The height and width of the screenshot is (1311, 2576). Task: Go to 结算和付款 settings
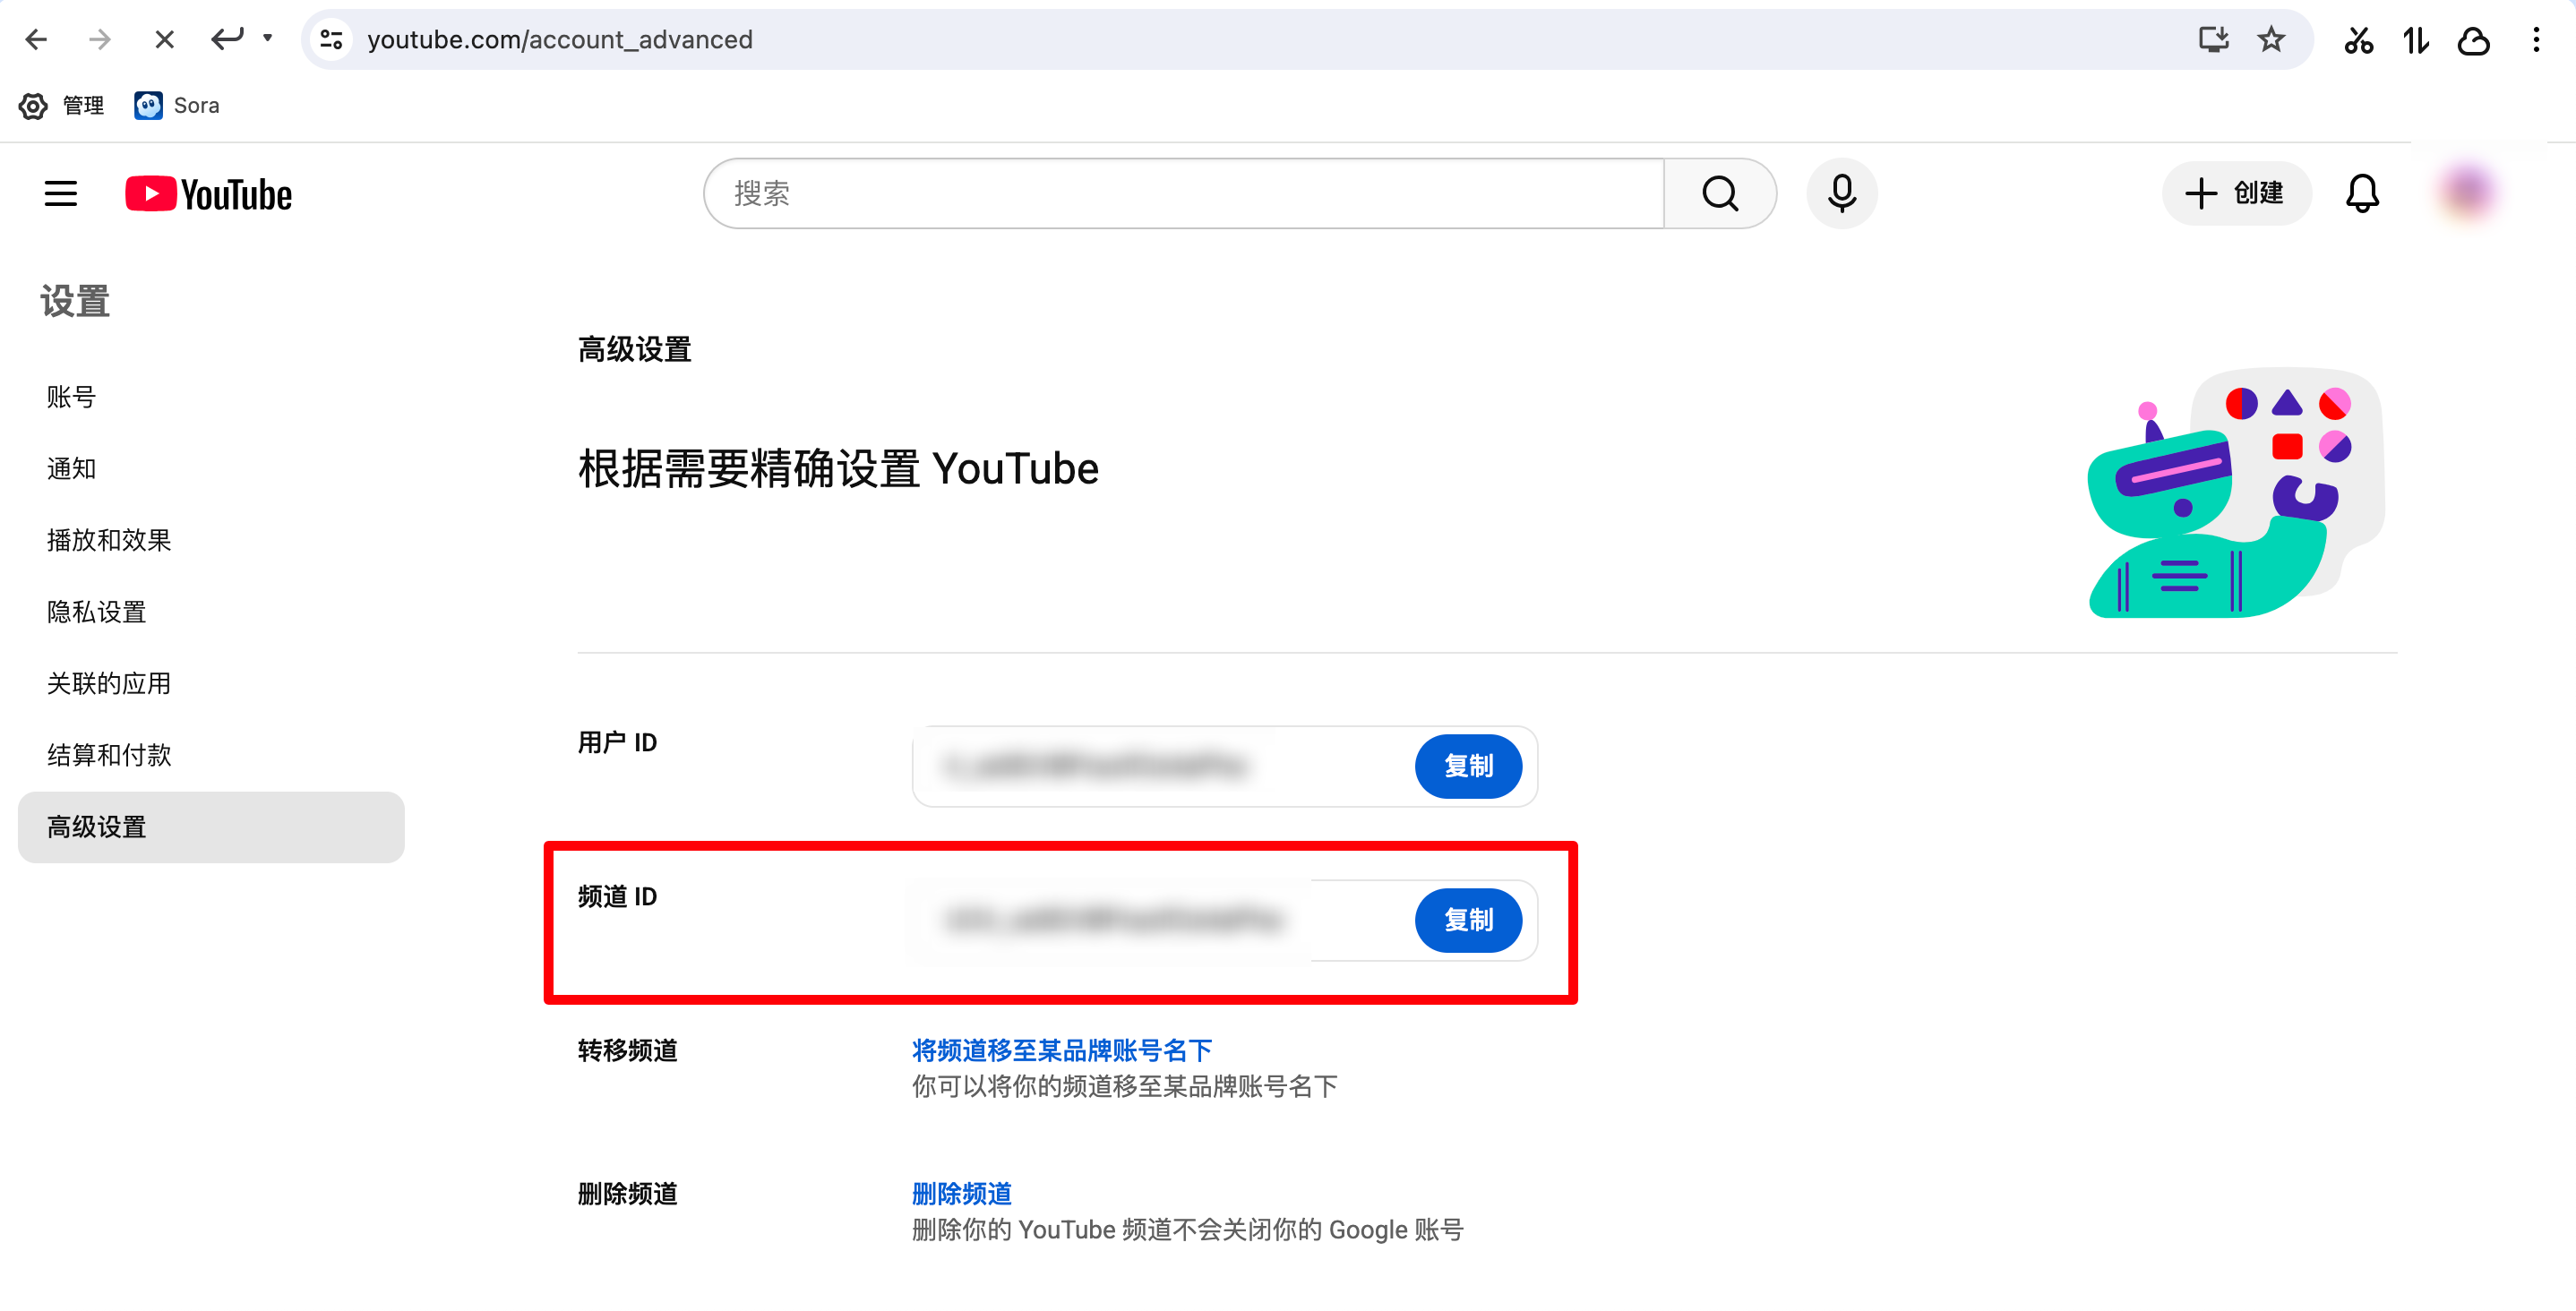point(109,755)
